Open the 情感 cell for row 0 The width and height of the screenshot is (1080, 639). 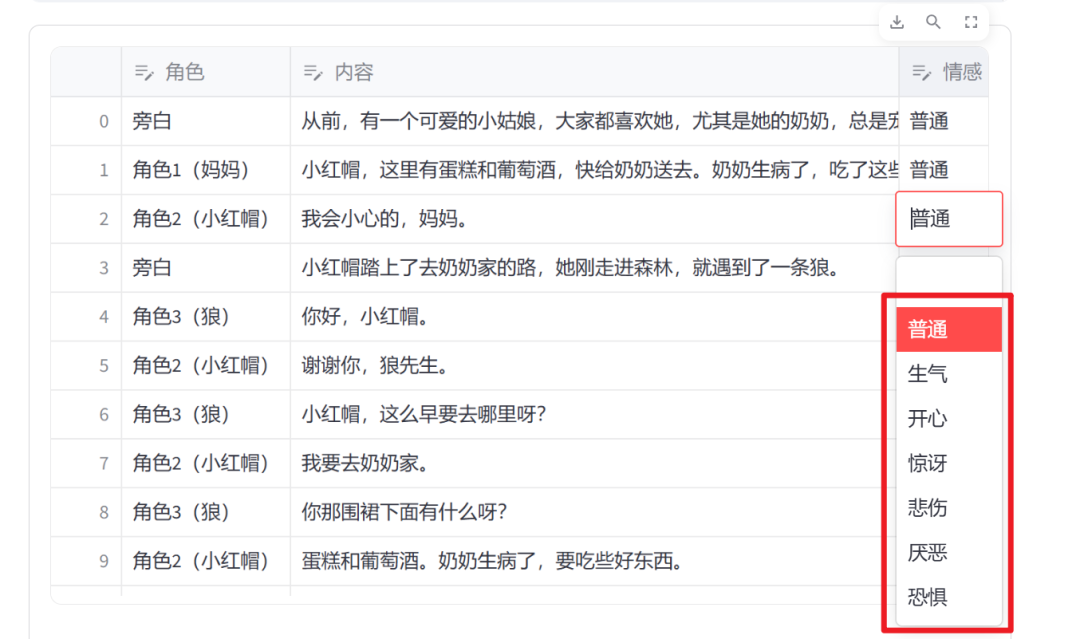[x=942, y=121]
